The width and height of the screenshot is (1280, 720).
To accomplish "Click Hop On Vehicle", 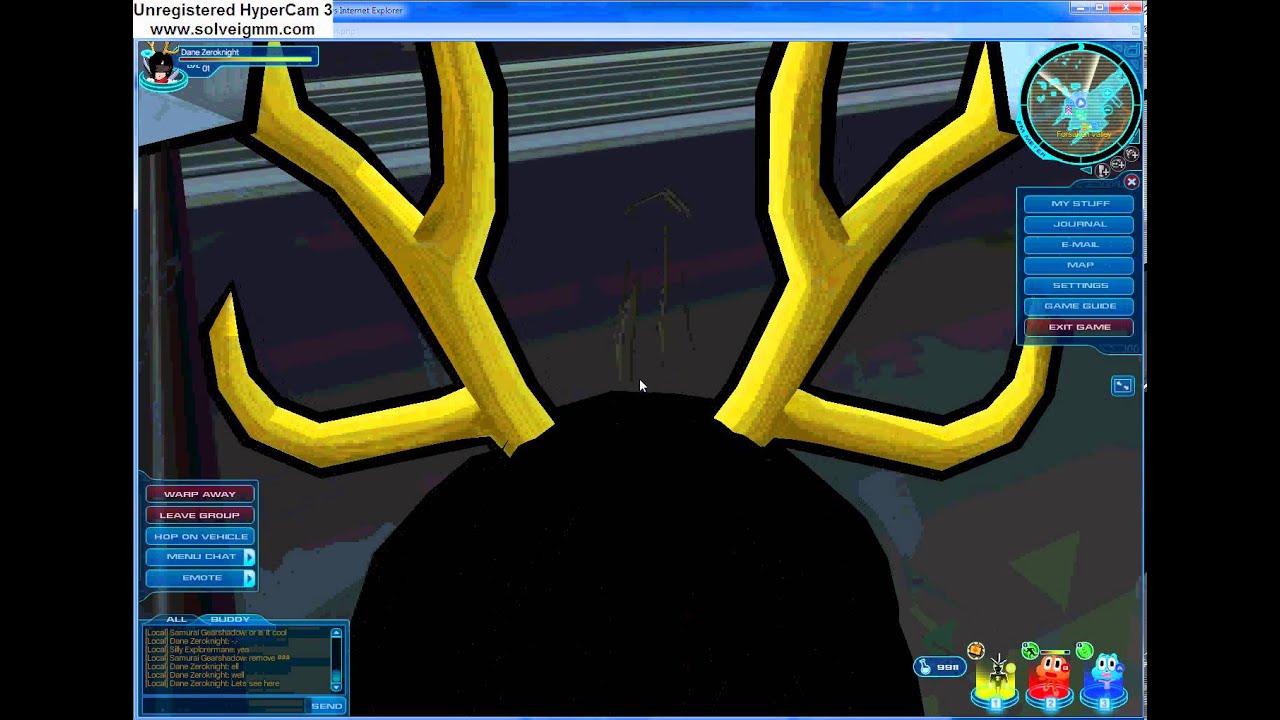I will [200, 536].
